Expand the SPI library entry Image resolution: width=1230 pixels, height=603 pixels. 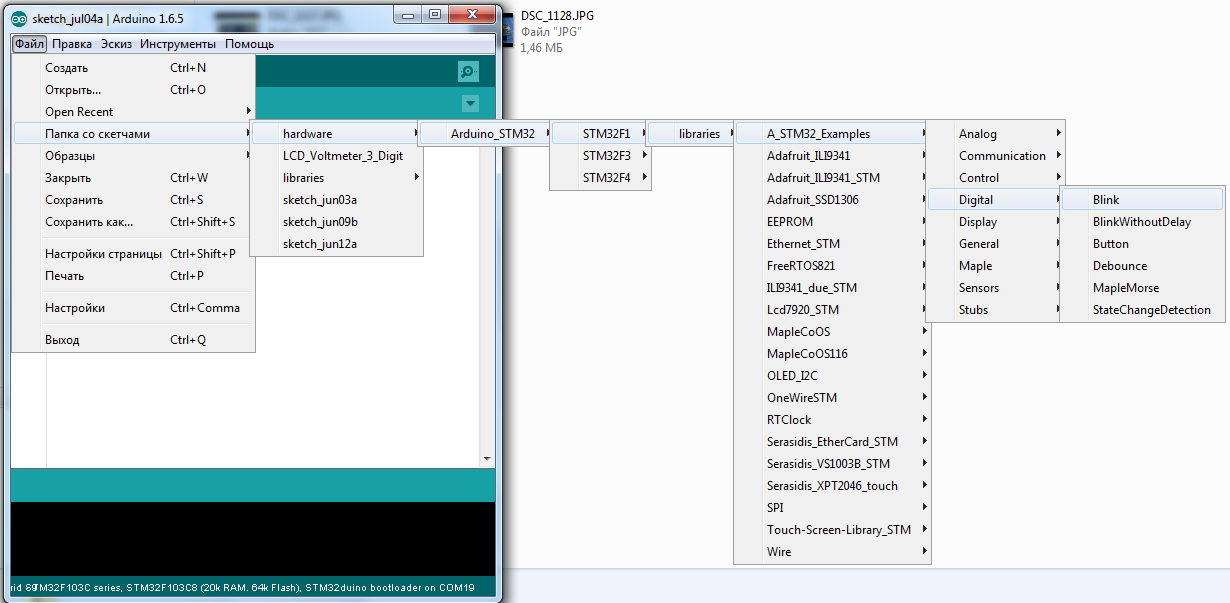(x=833, y=508)
